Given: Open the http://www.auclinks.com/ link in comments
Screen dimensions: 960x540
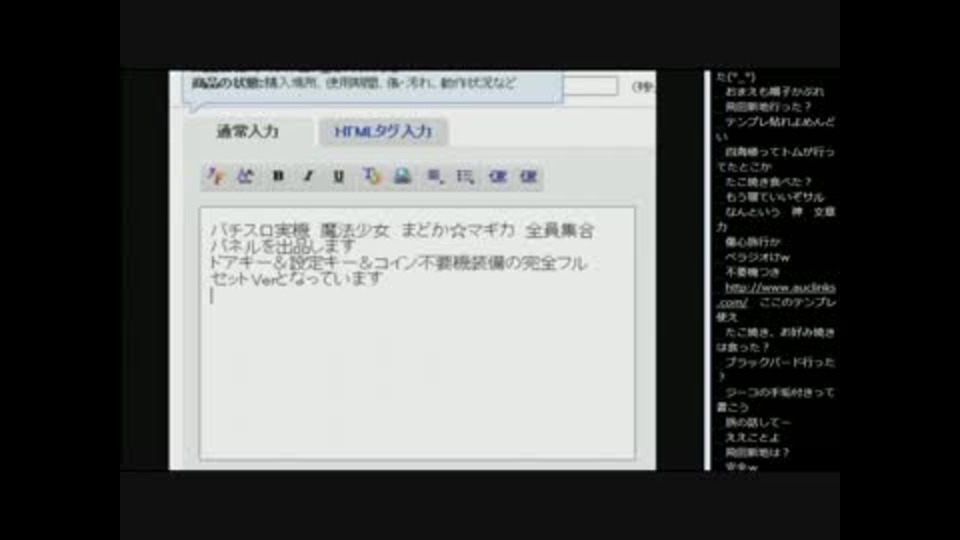Looking at the screenshot, I should [776, 294].
